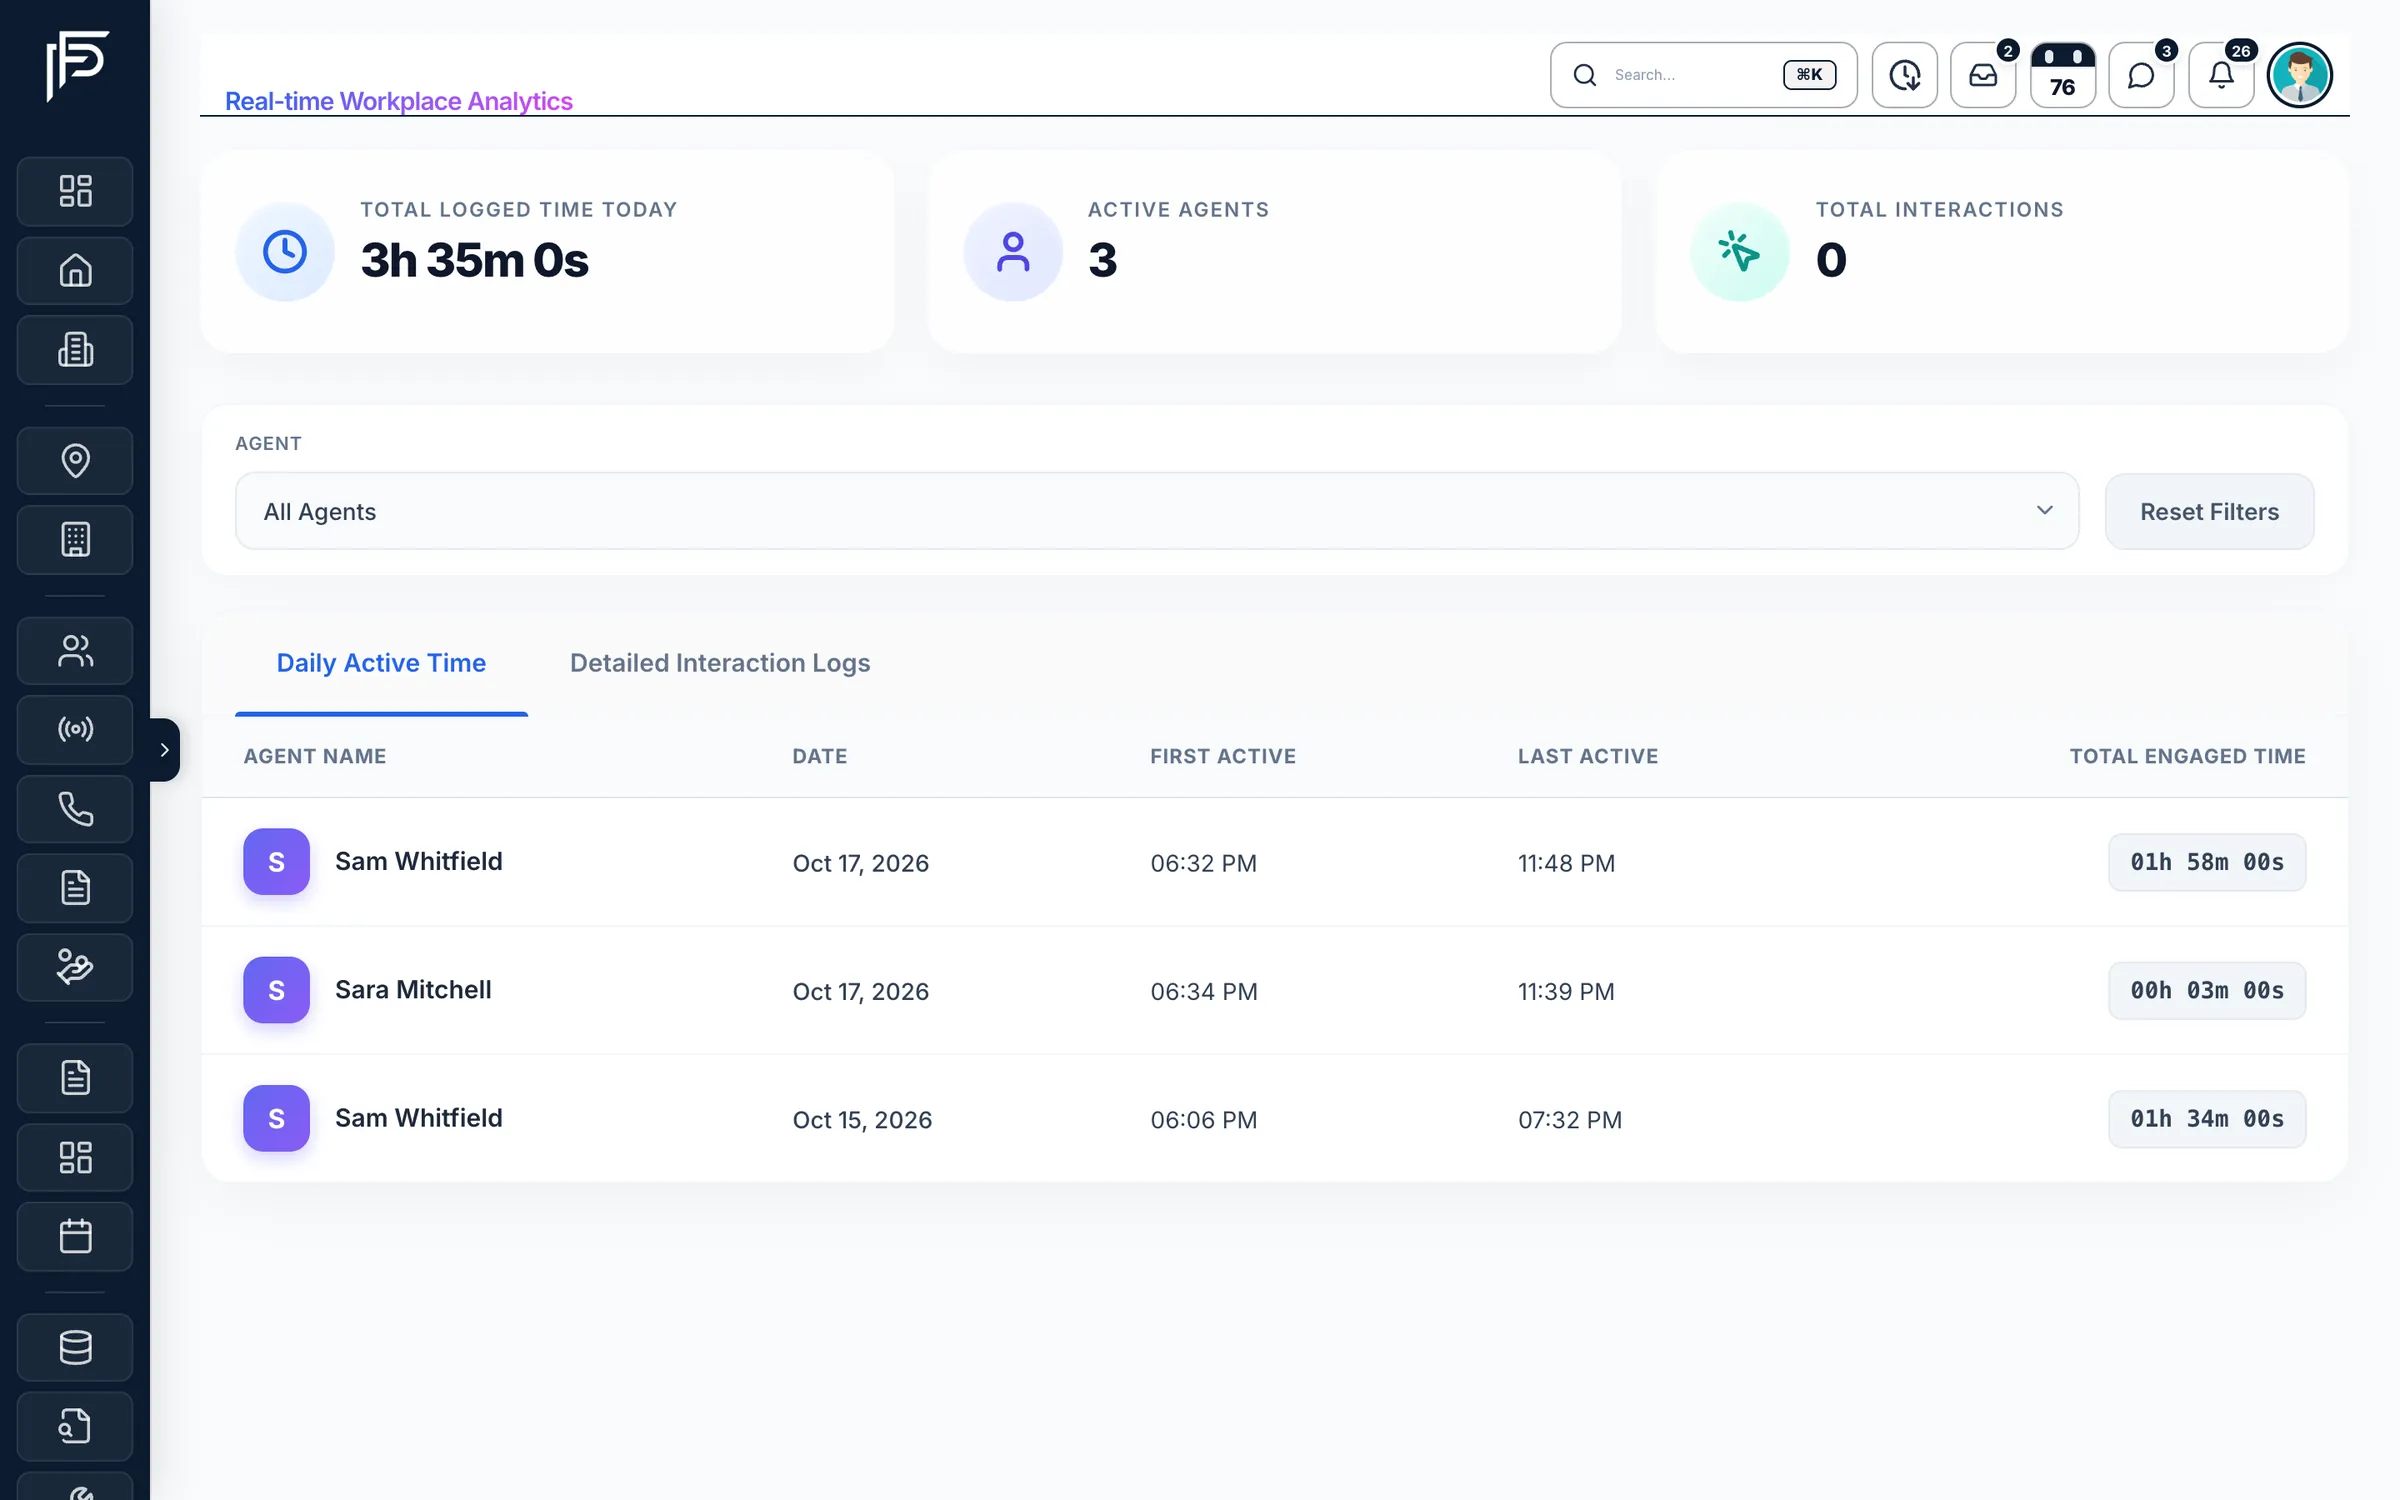Open the users group icon in sidebar

click(x=75, y=651)
